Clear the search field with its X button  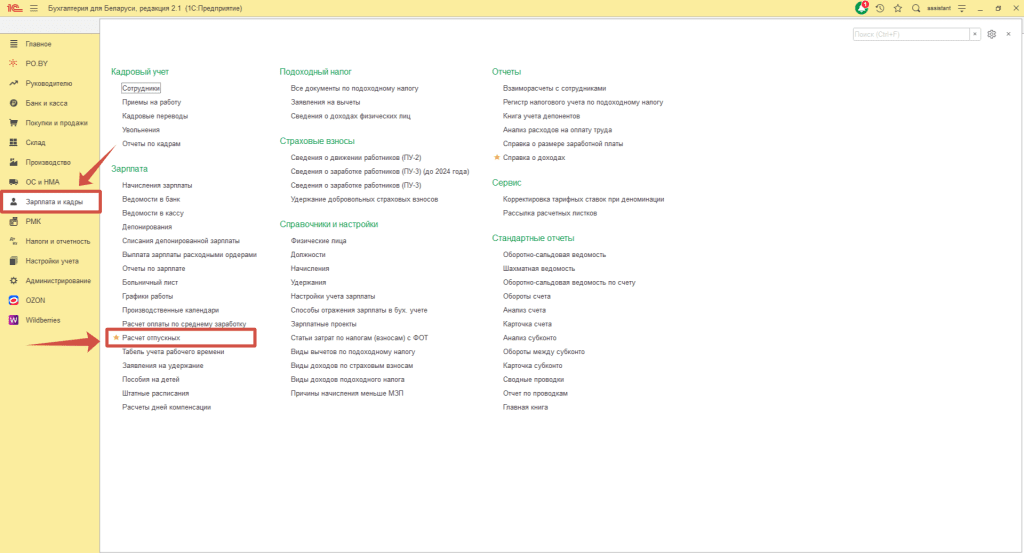click(975, 34)
